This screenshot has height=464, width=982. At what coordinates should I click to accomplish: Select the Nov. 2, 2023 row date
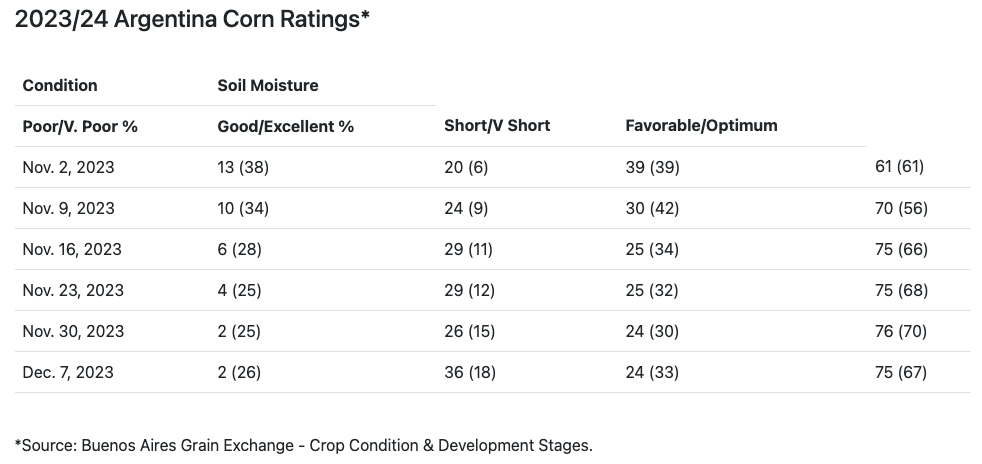[x=68, y=167]
